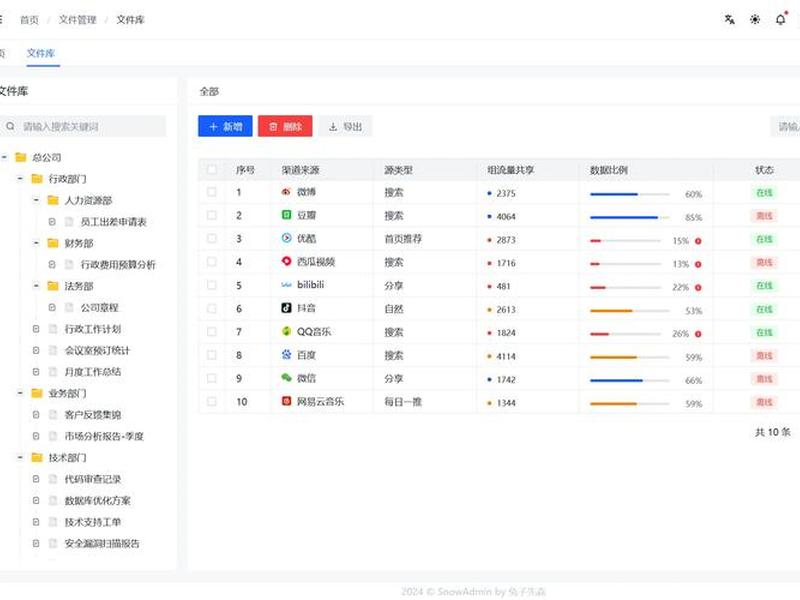Click the 总公司 folder icon
The image size is (800, 600).
tap(21, 157)
